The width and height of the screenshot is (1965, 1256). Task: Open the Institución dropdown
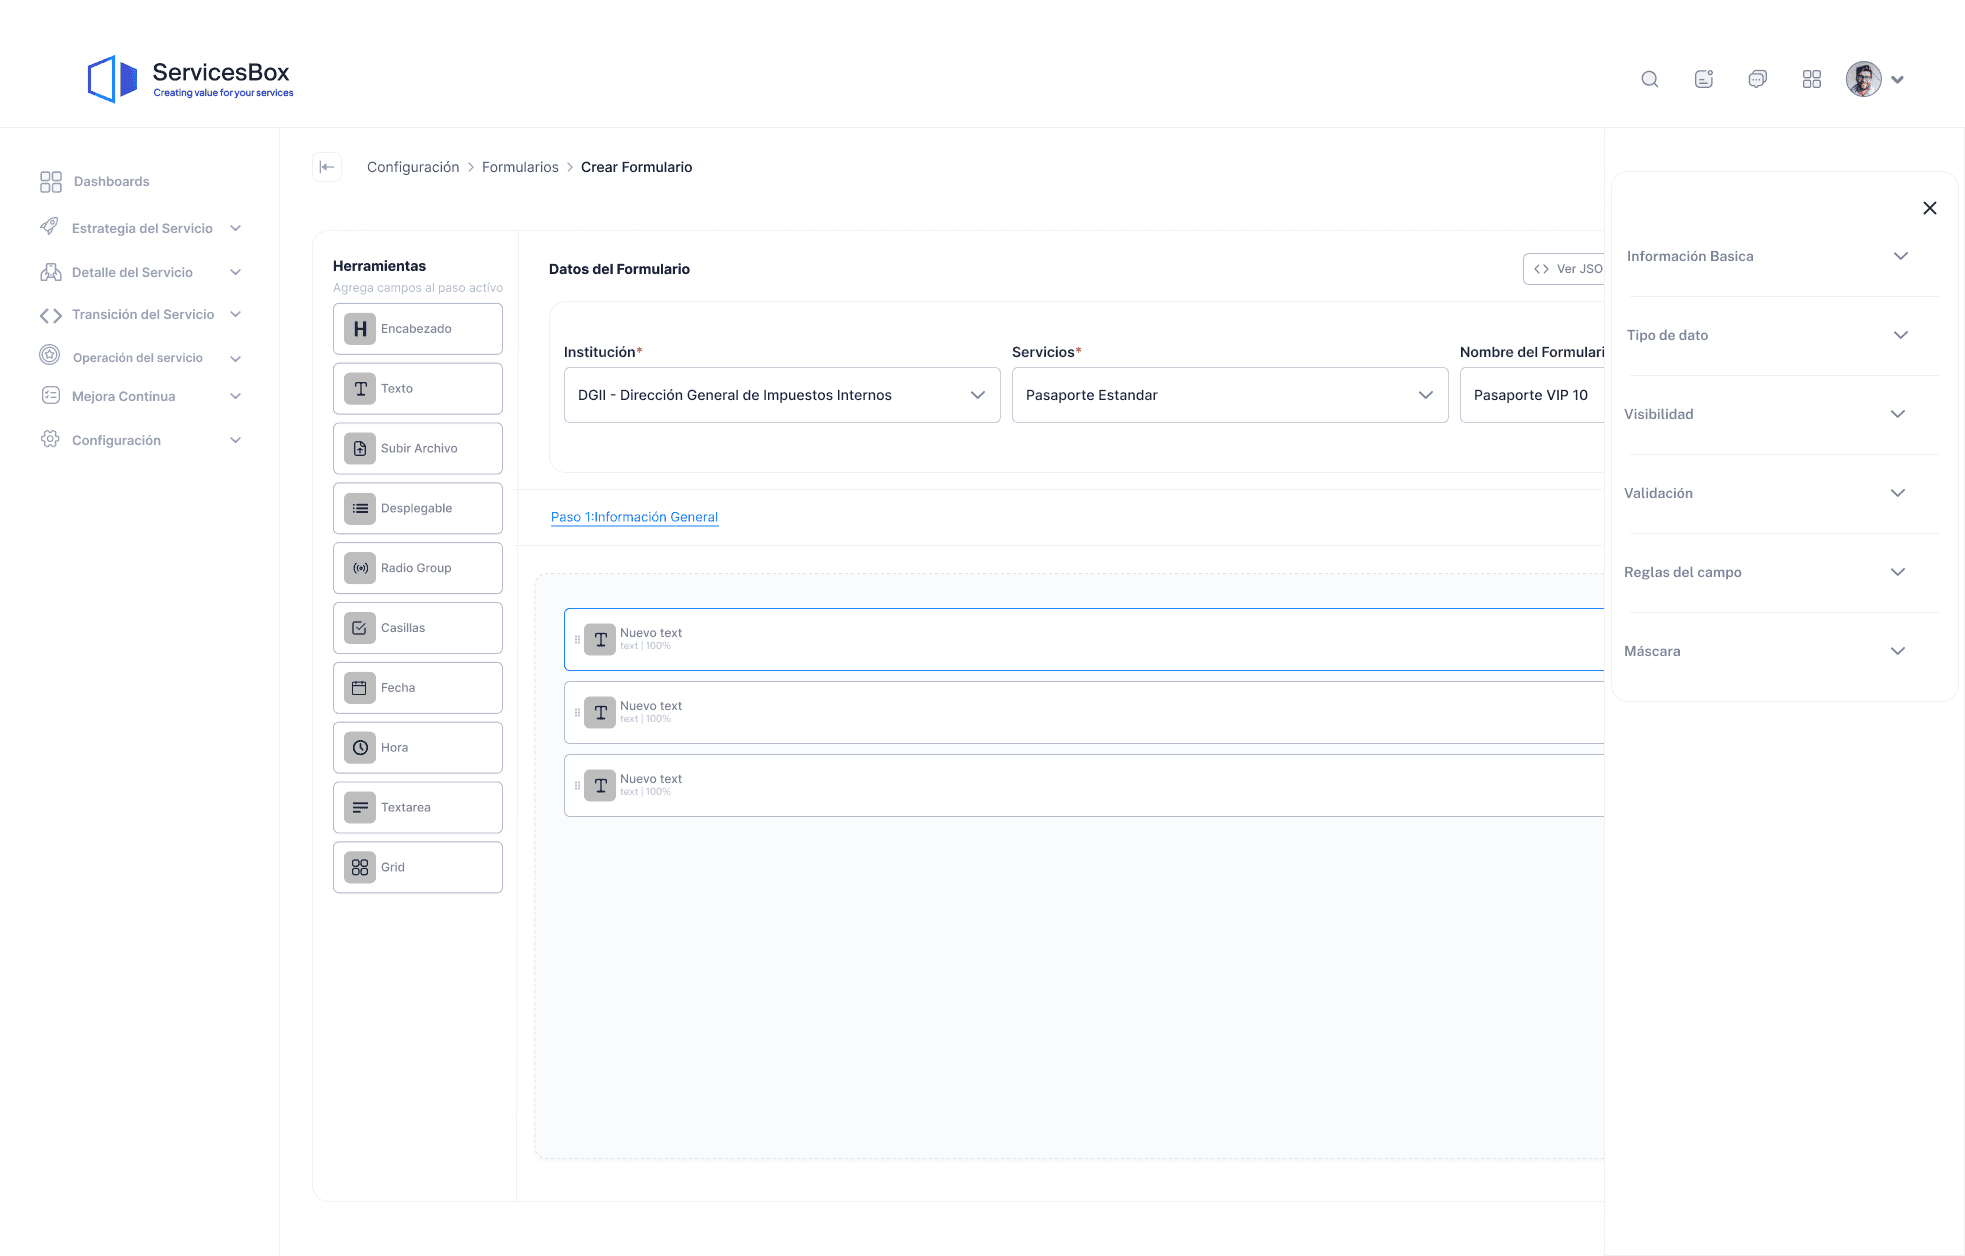[781, 395]
